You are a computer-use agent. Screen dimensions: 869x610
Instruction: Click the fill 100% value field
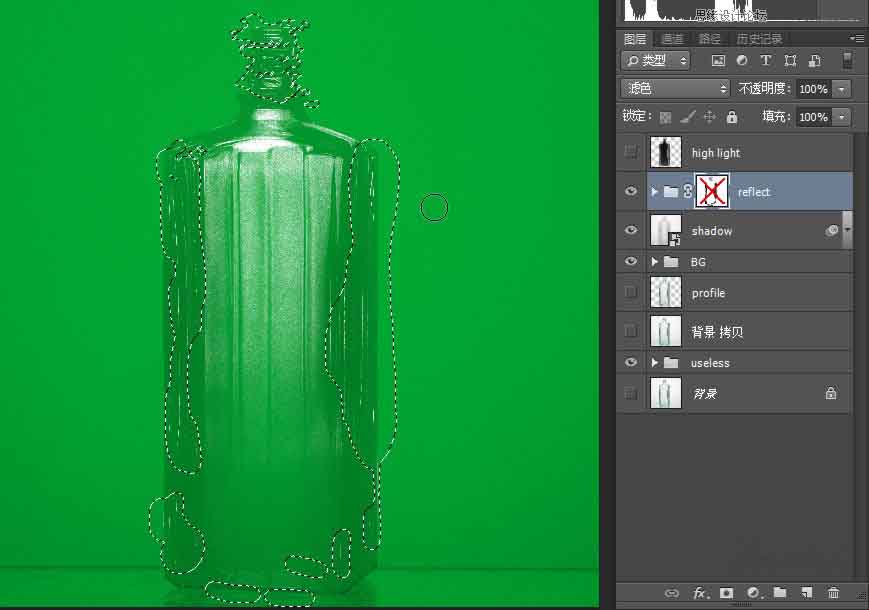coord(814,117)
